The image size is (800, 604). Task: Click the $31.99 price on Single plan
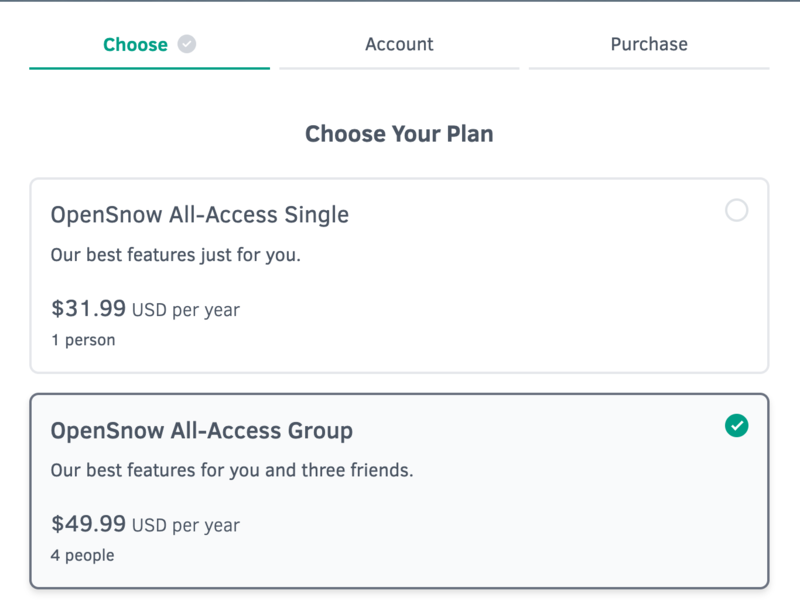pyautogui.click(x=88, y=309)
